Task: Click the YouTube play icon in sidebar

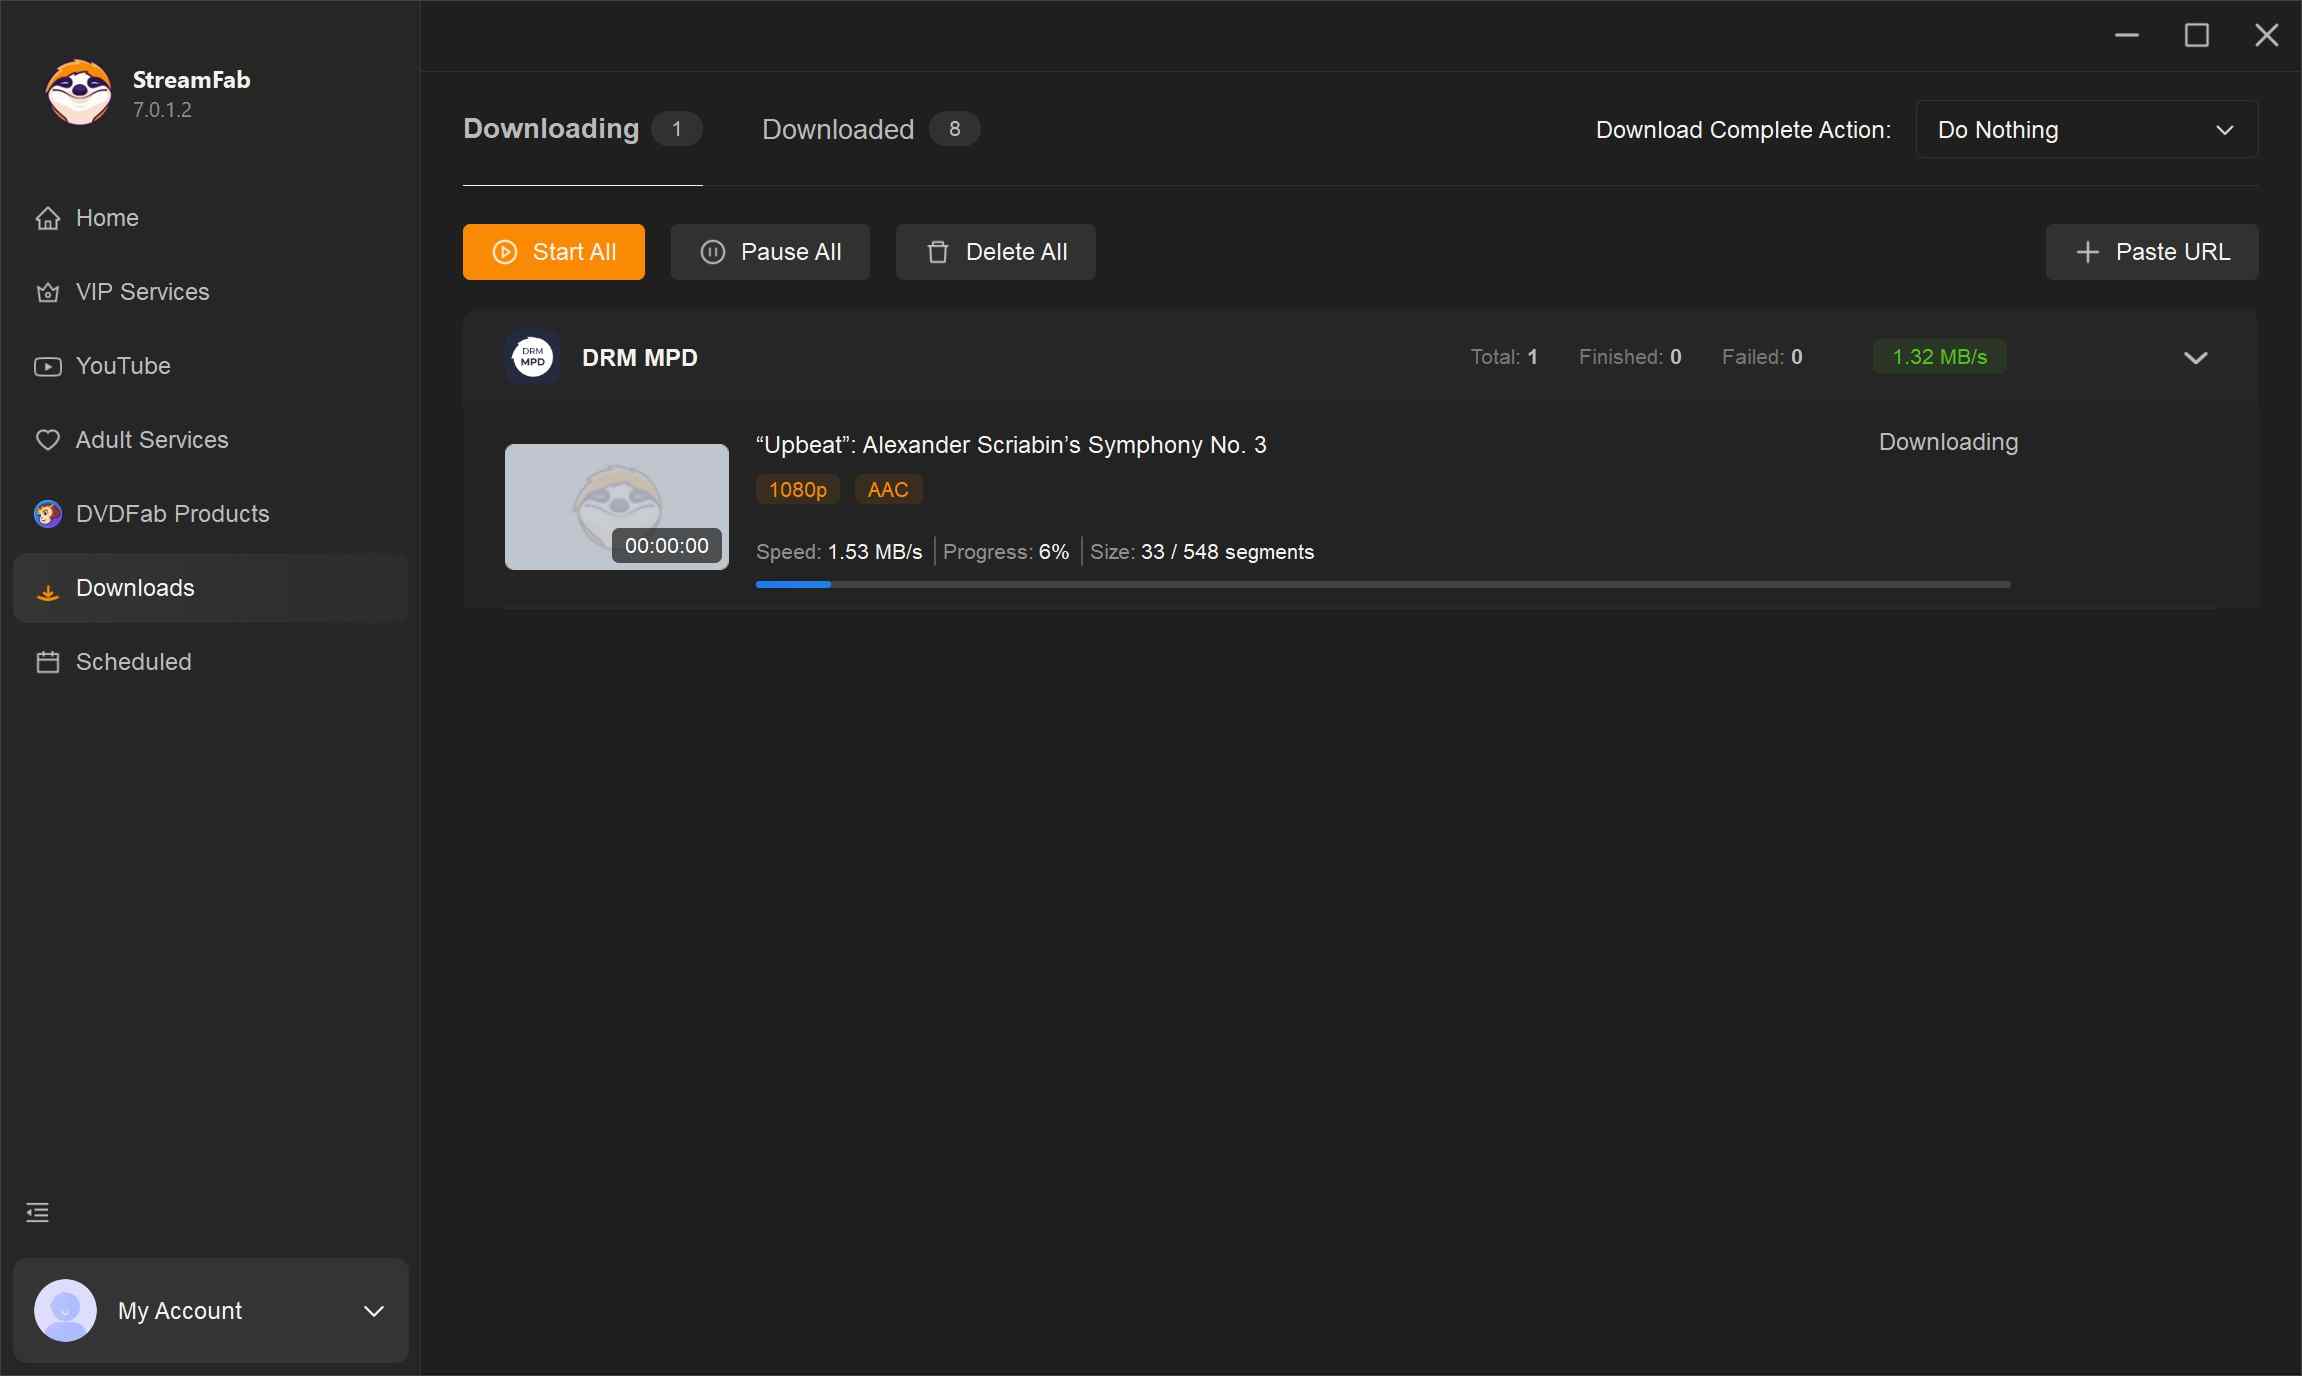Action: tap(47, 366)
